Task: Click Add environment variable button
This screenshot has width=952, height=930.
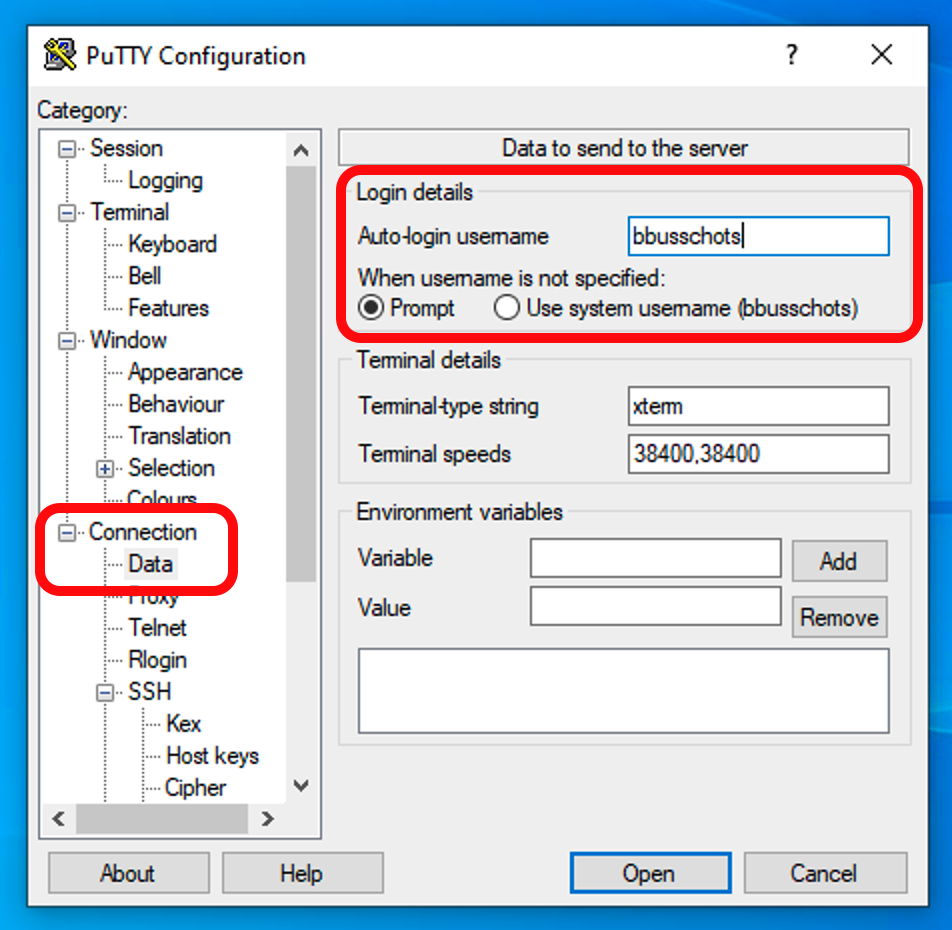Action: [x=839, y=561]
